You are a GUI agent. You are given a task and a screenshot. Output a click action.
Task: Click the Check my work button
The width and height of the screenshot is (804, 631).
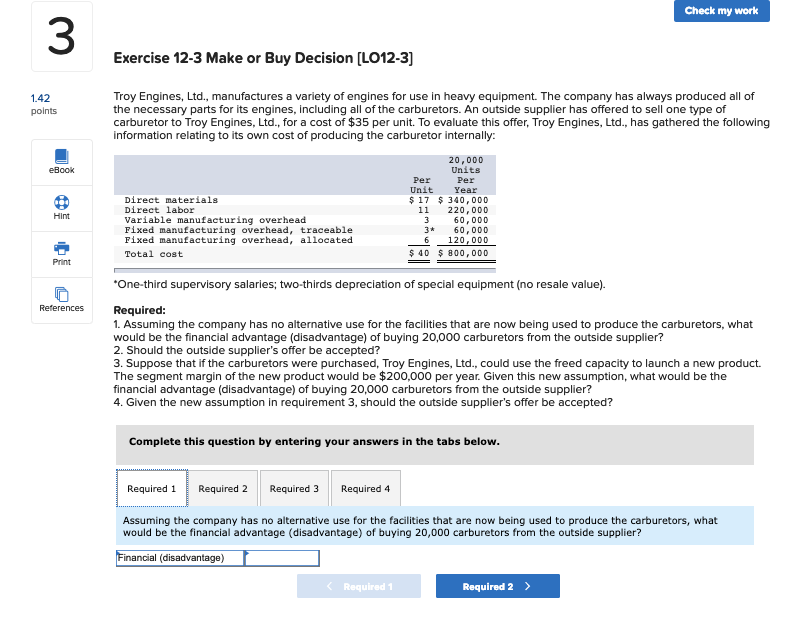(721, 11)
